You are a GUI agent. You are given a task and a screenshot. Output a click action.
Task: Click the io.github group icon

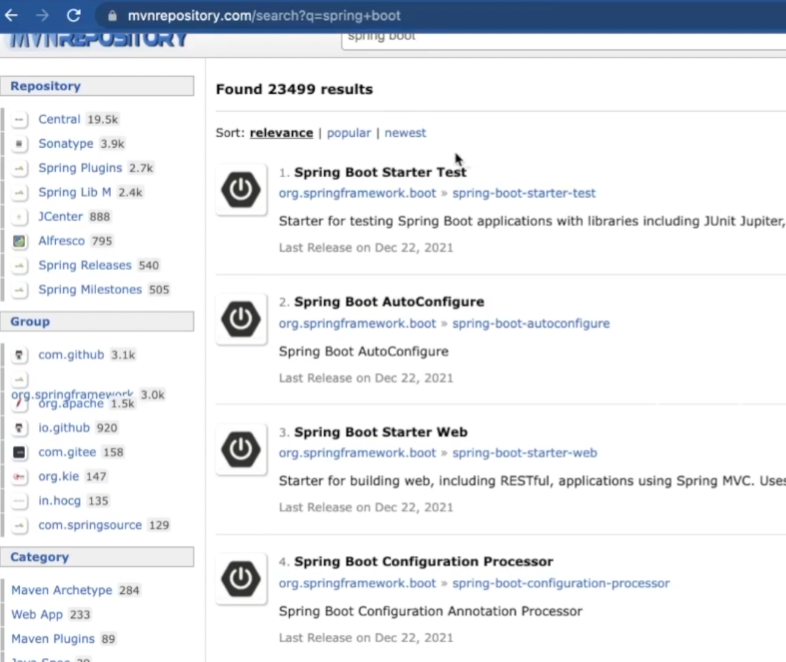click(19, 428)
